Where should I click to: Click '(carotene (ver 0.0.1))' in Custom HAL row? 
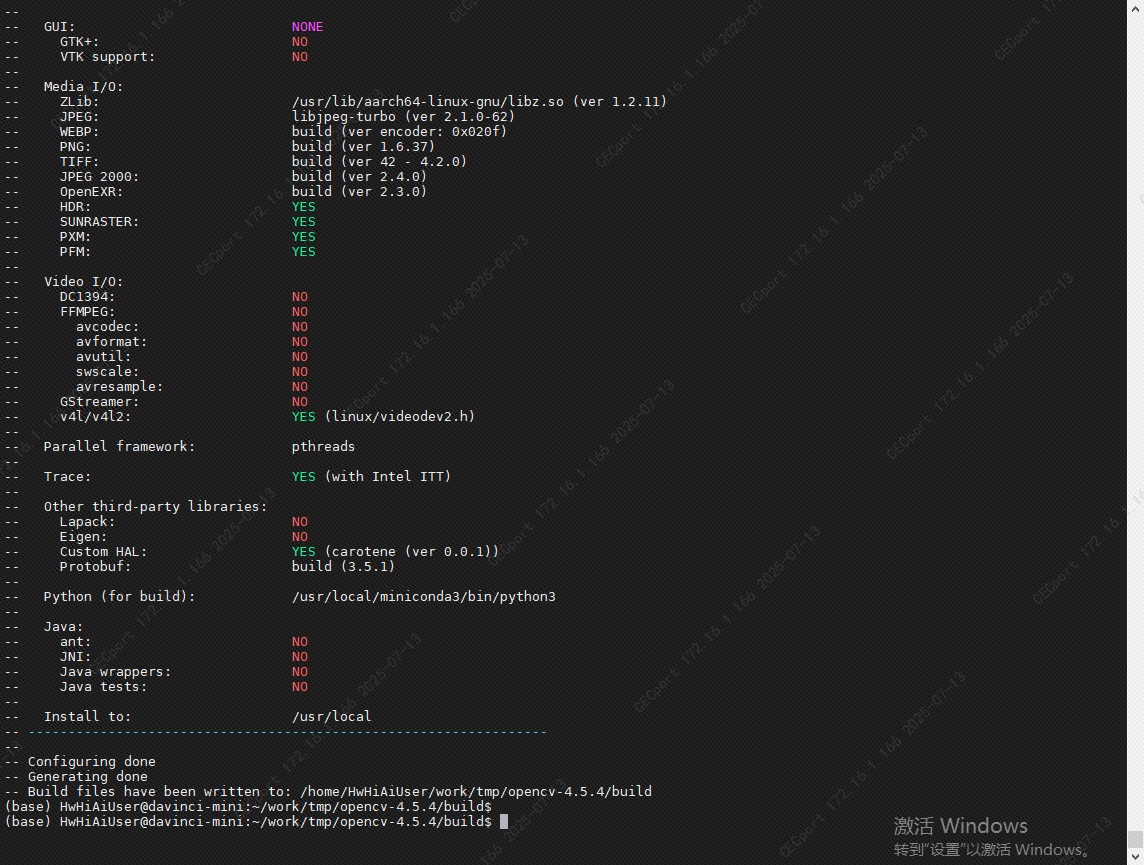coord(411,551)
